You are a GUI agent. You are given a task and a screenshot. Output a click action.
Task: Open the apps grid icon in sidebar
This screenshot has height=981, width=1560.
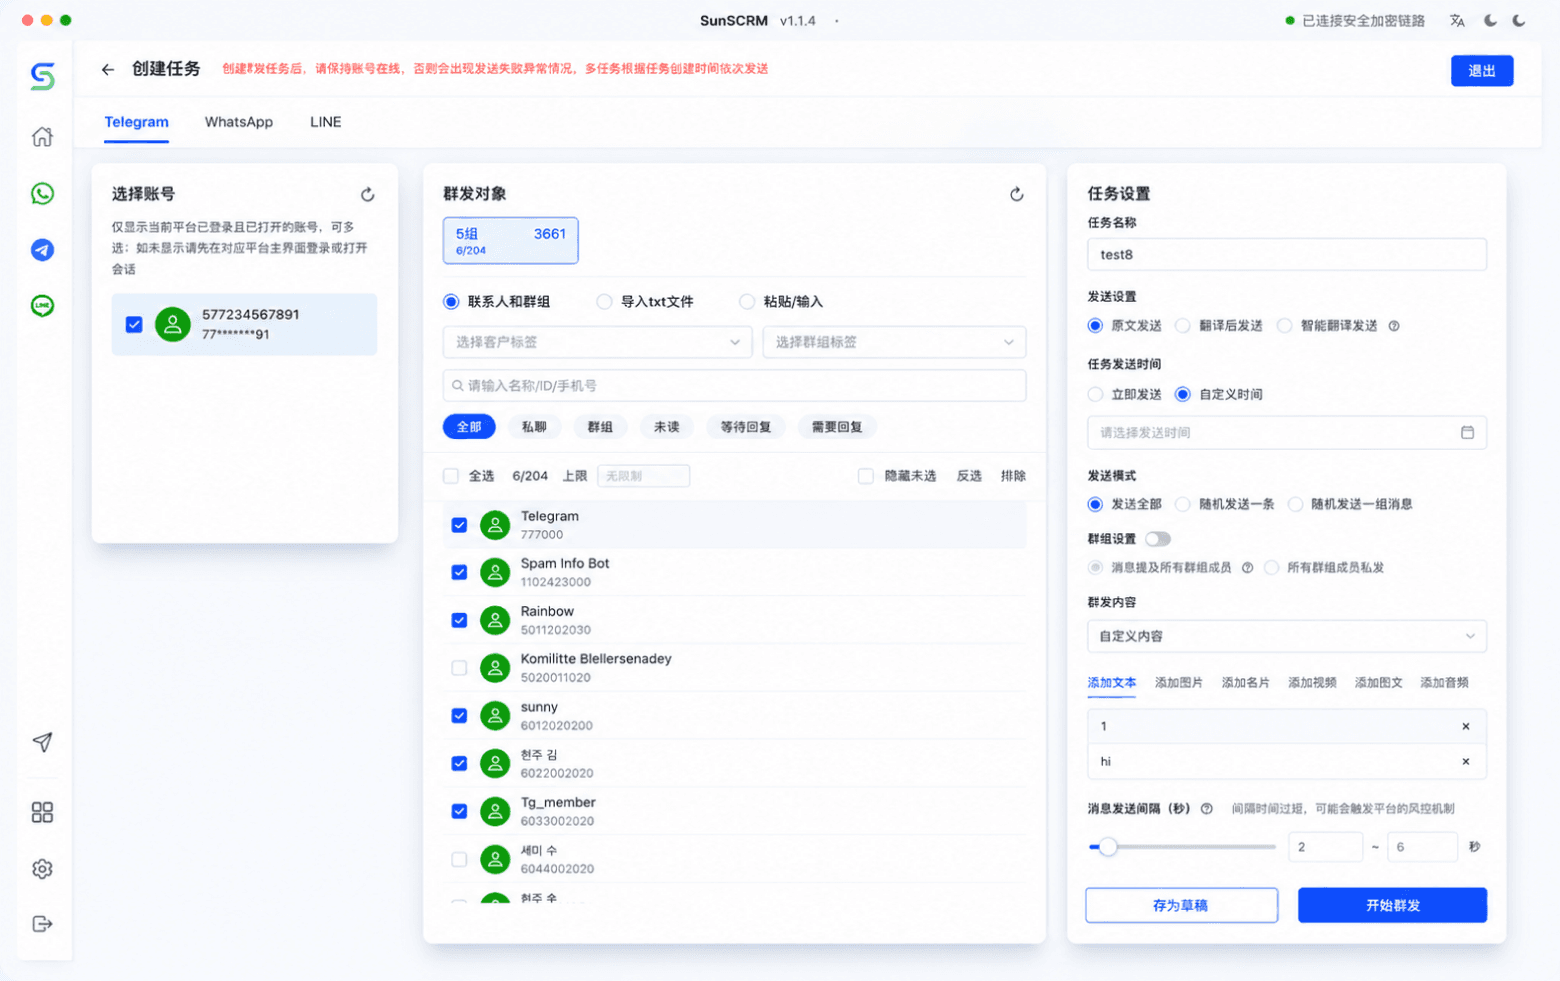42,812
